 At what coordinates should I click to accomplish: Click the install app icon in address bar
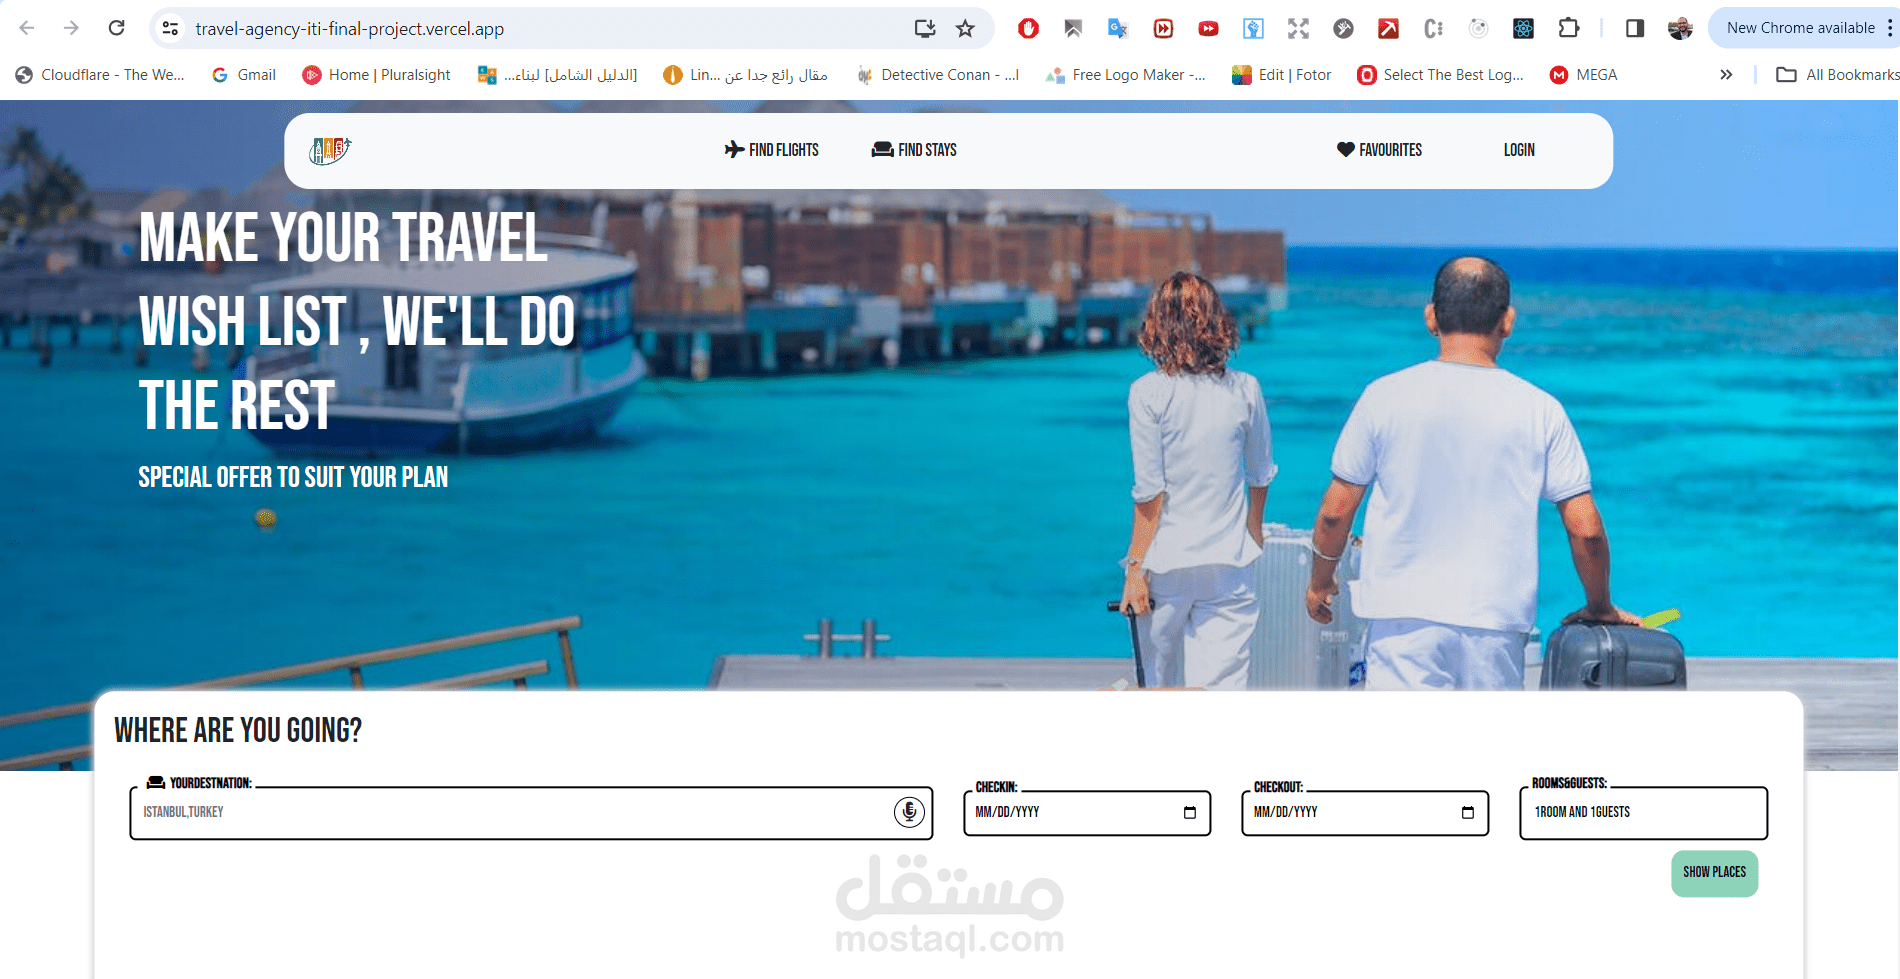(x=925, y=28)
